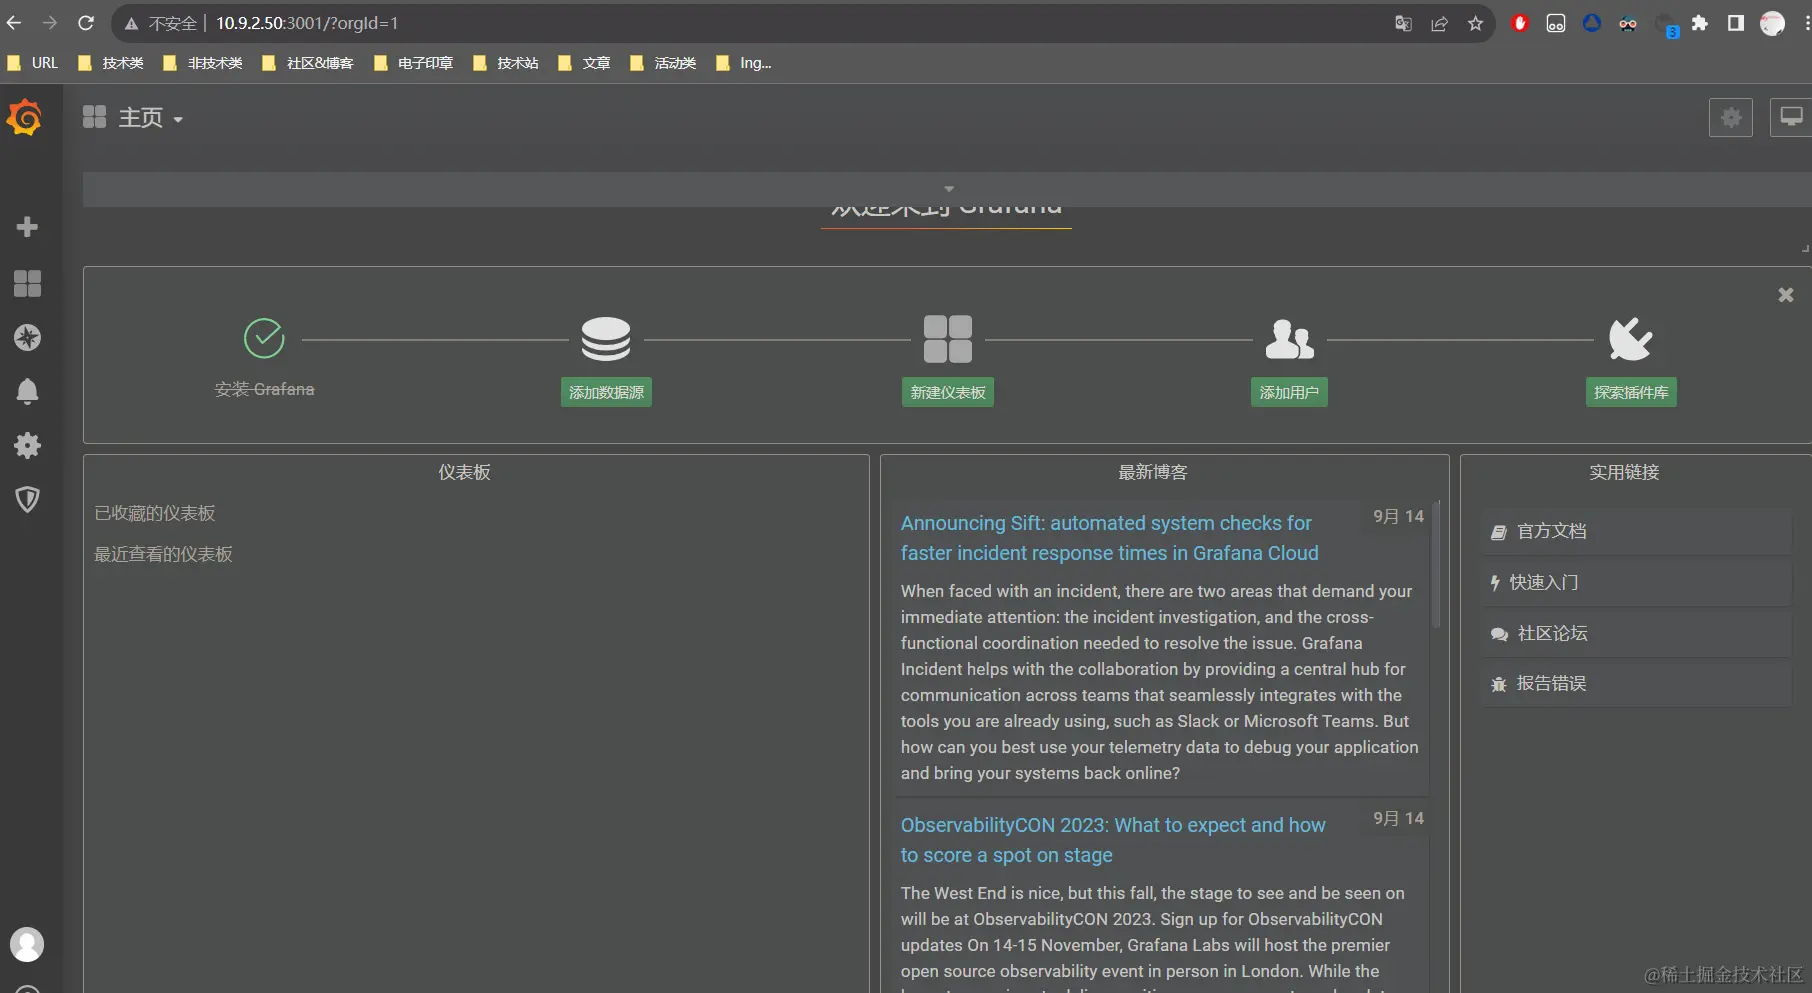The image size is (1812, 993).
Task: Click the 添加用户 button
Action: coord(1289,392)
